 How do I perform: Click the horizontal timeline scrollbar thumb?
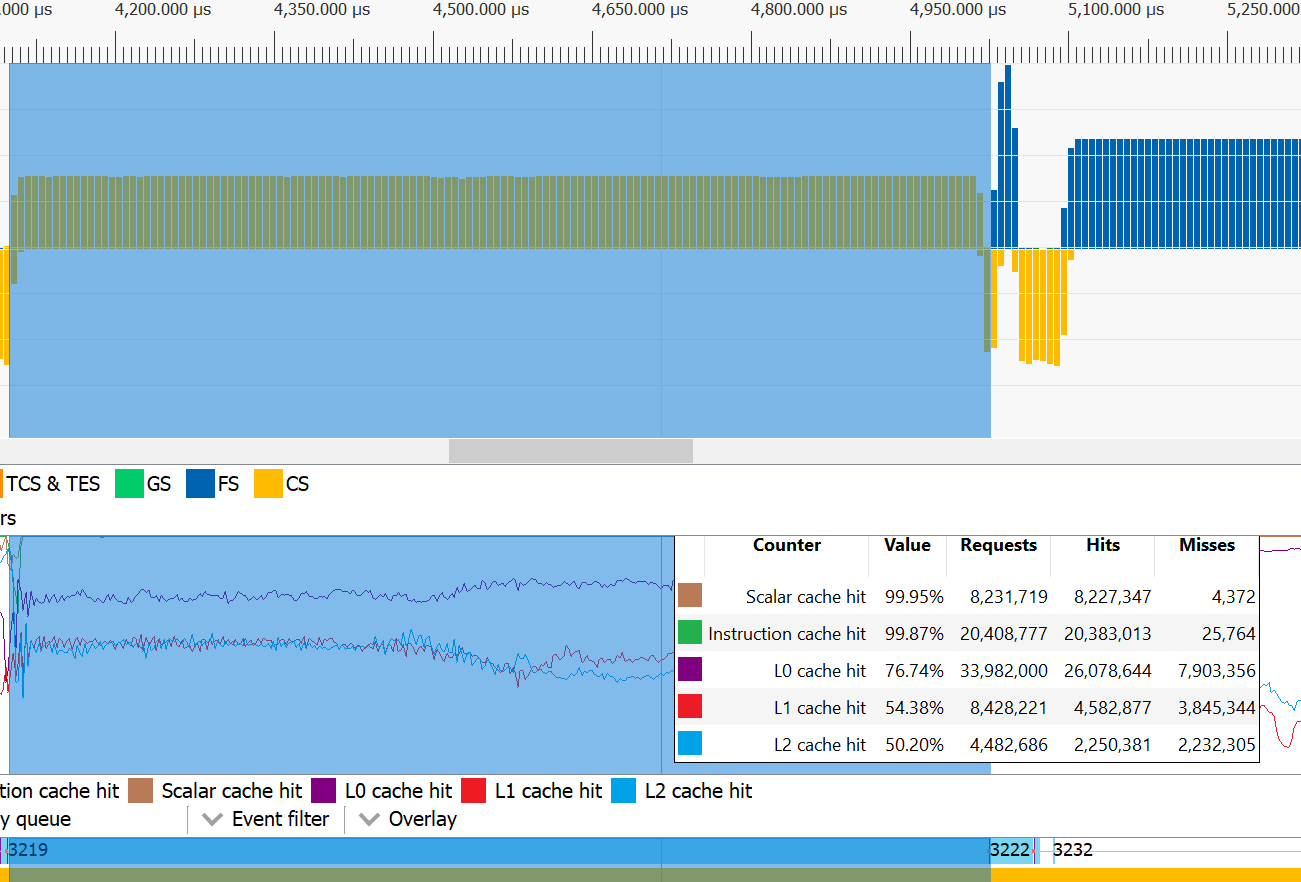point(570,451)
